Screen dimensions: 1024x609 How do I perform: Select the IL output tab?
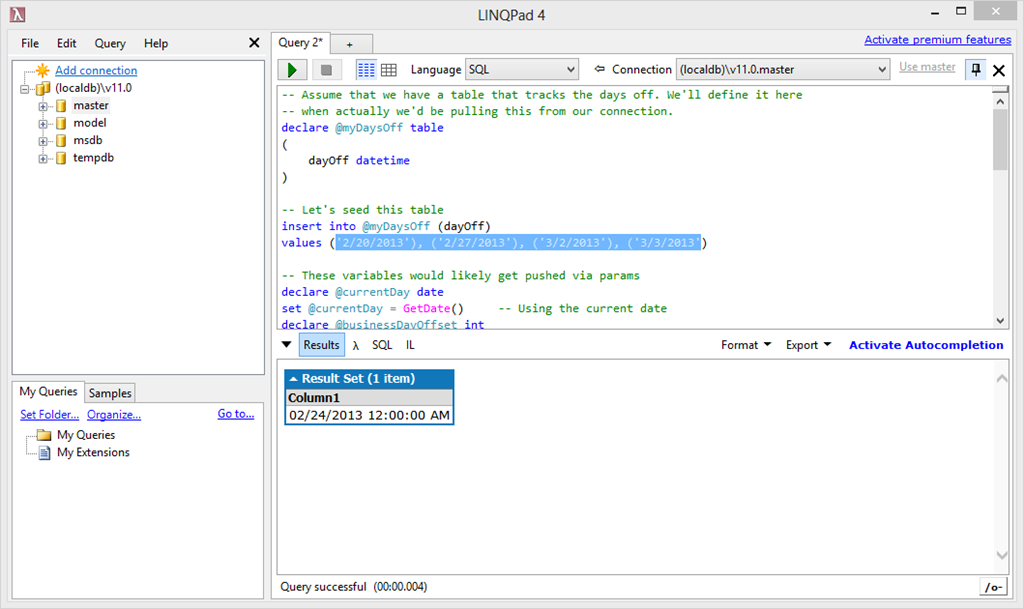(x=410, y=345)
